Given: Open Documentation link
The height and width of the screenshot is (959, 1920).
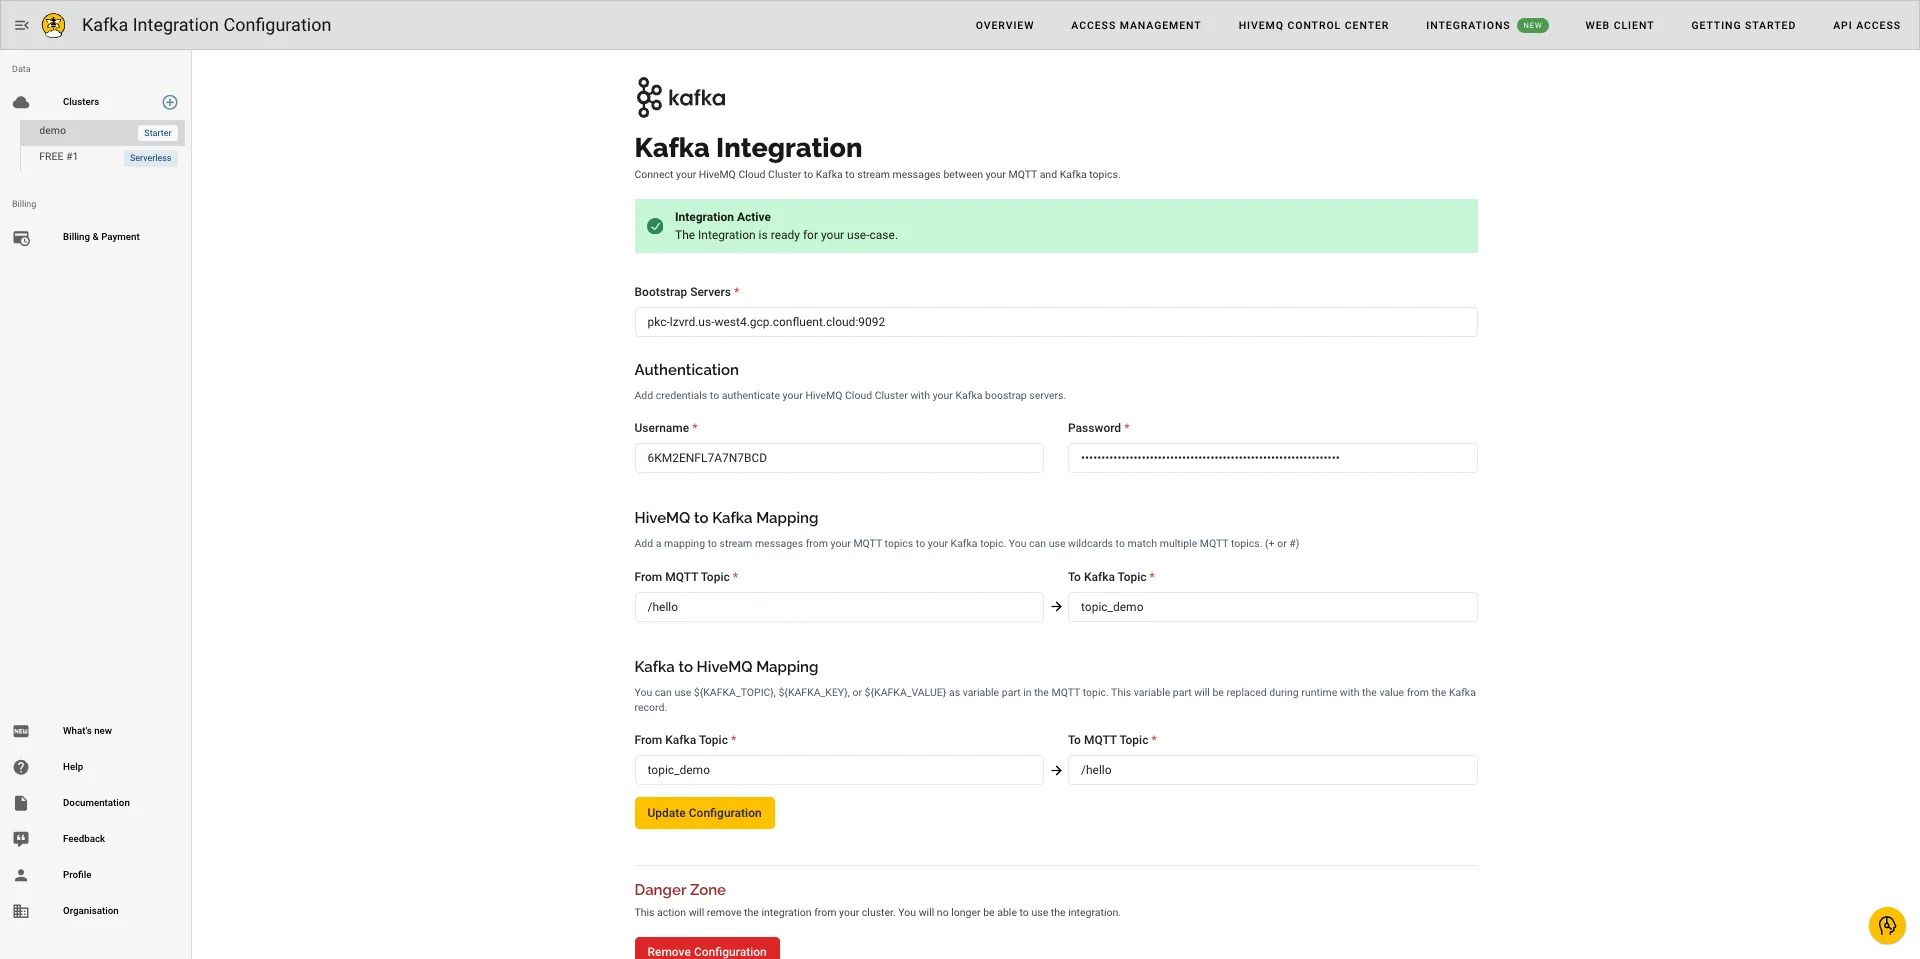Looking at the screenshot, I should coord(96,803).
